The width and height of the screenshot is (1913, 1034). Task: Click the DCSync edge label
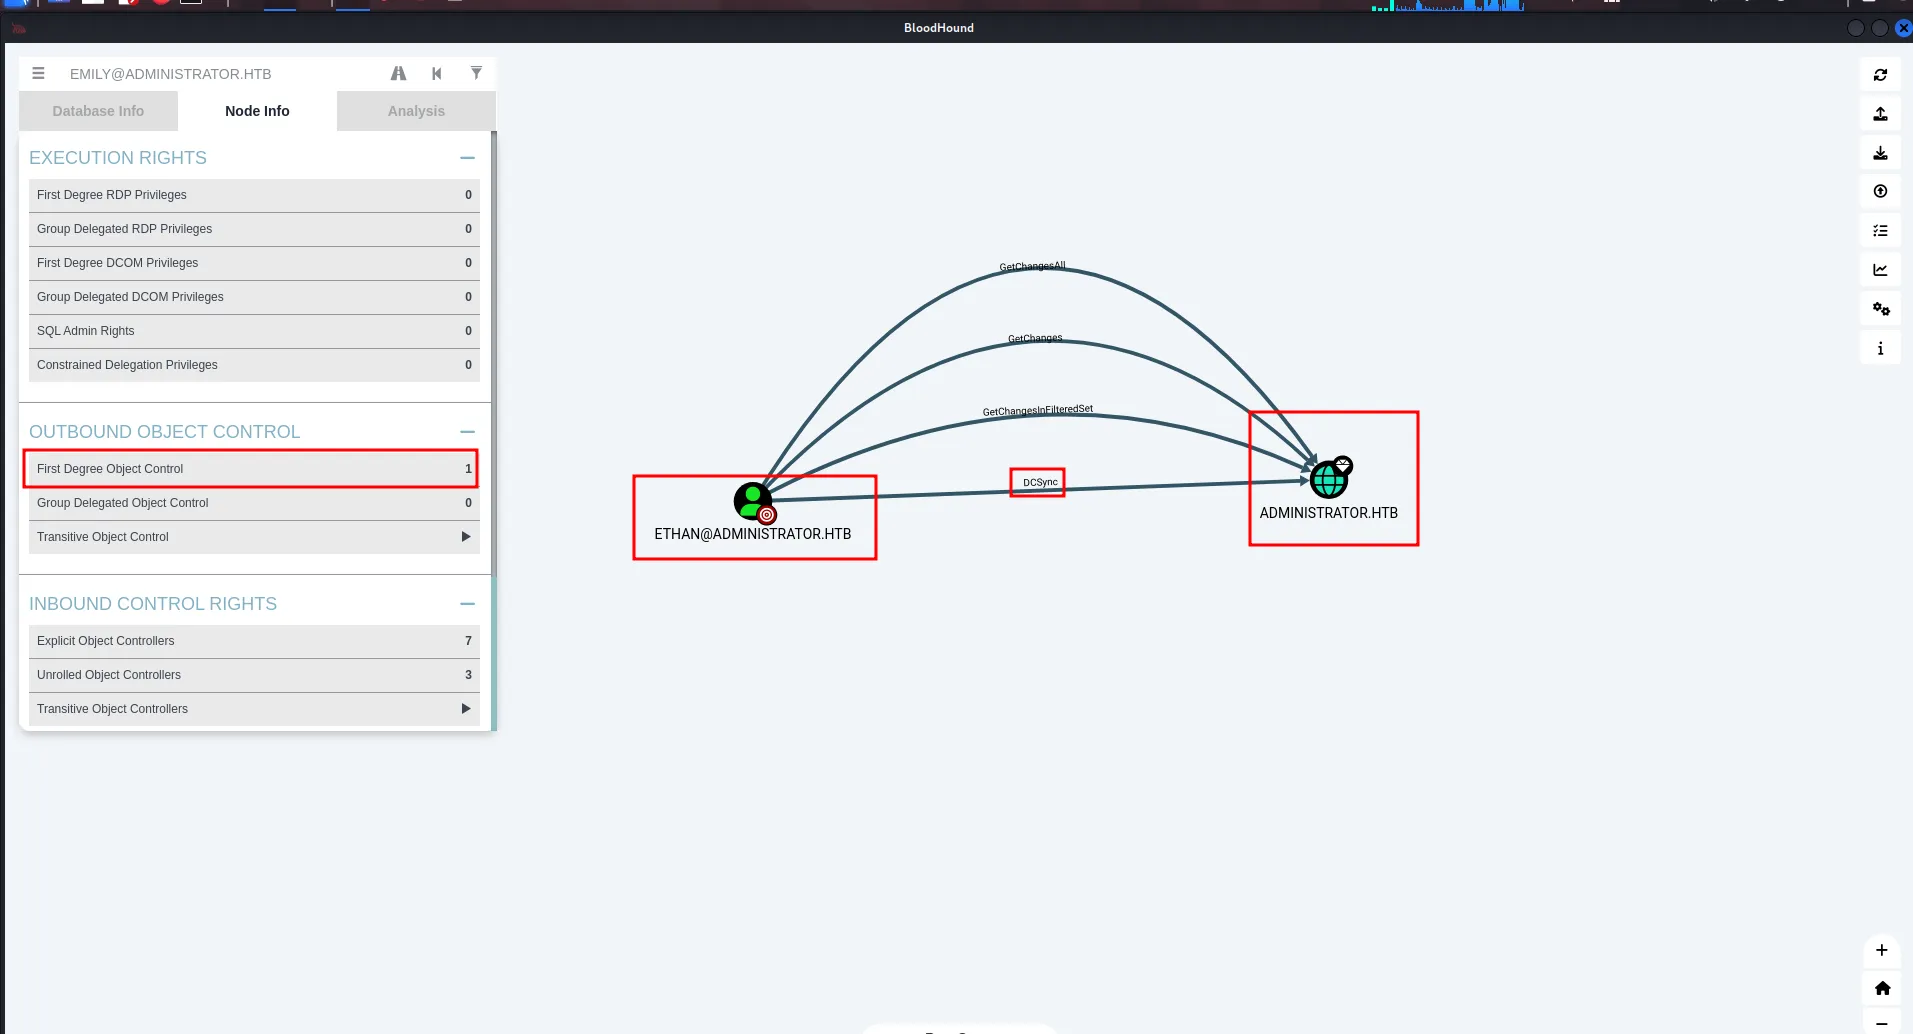coord(1040,482)
